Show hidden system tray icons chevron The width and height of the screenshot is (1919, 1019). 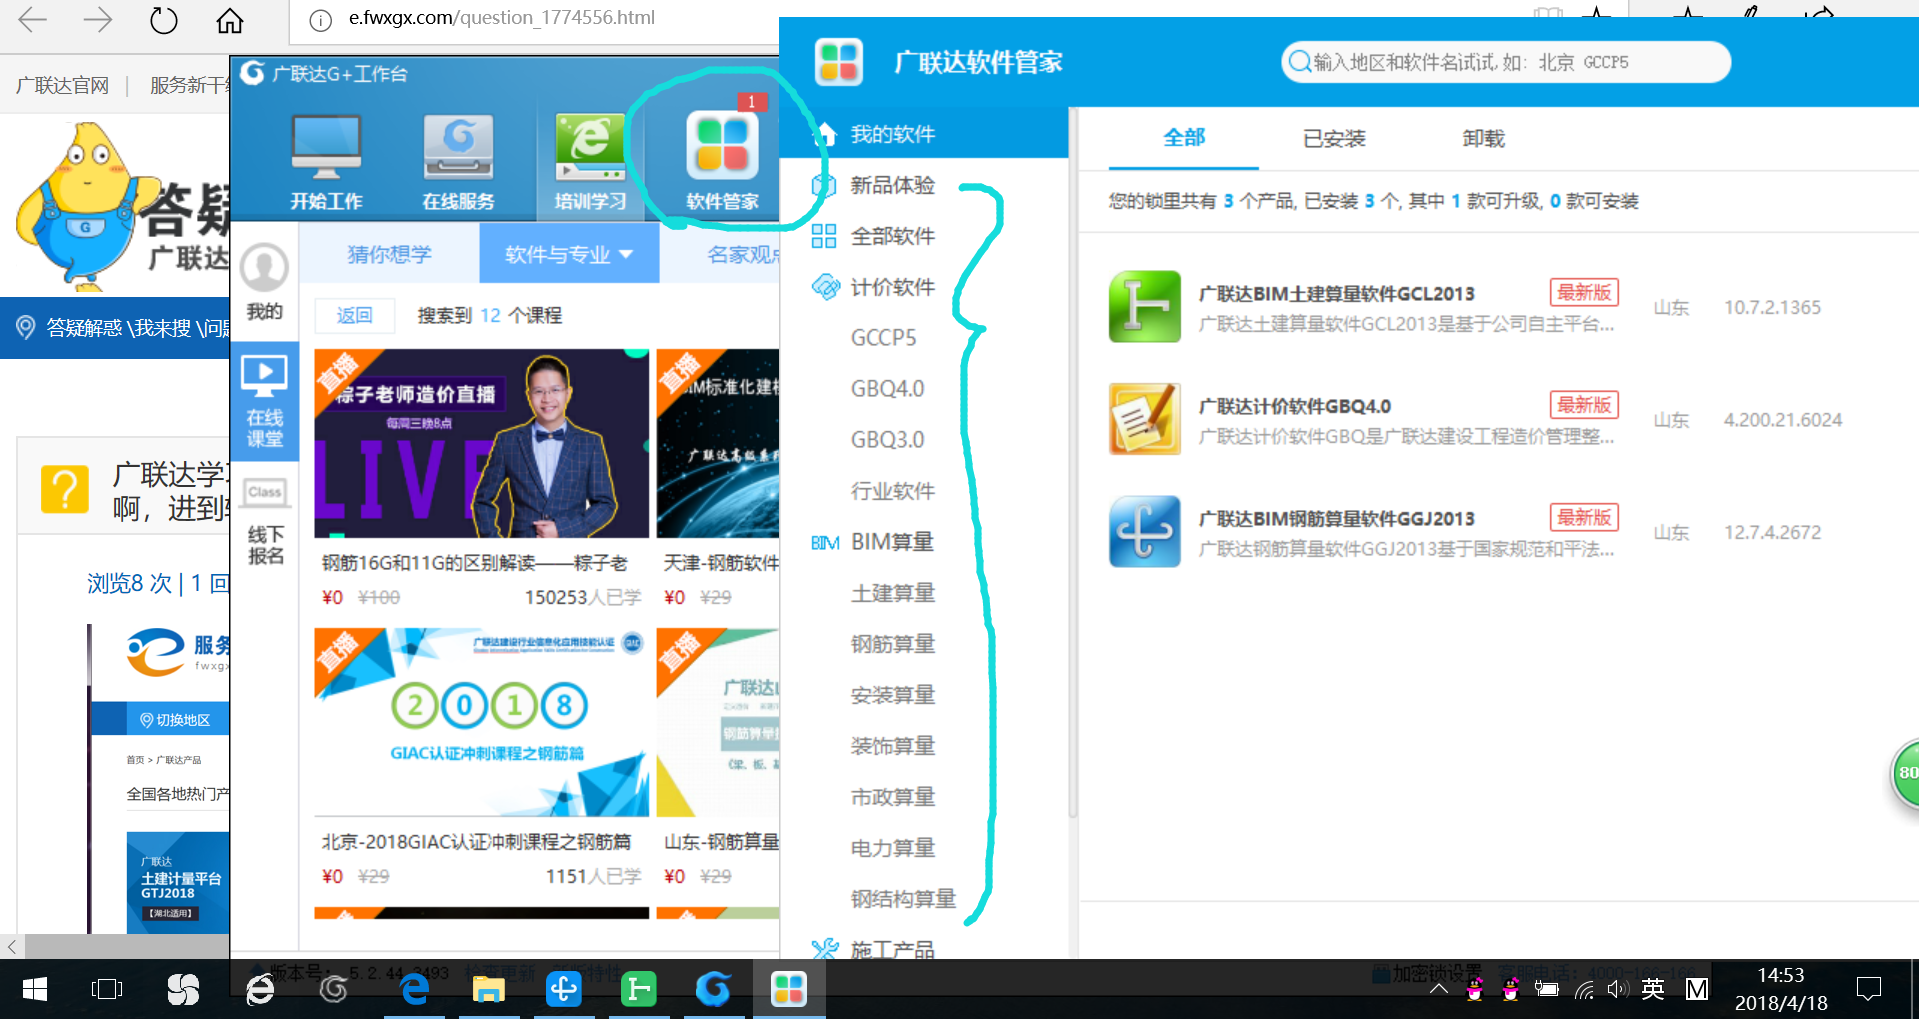pos(1438,989)
